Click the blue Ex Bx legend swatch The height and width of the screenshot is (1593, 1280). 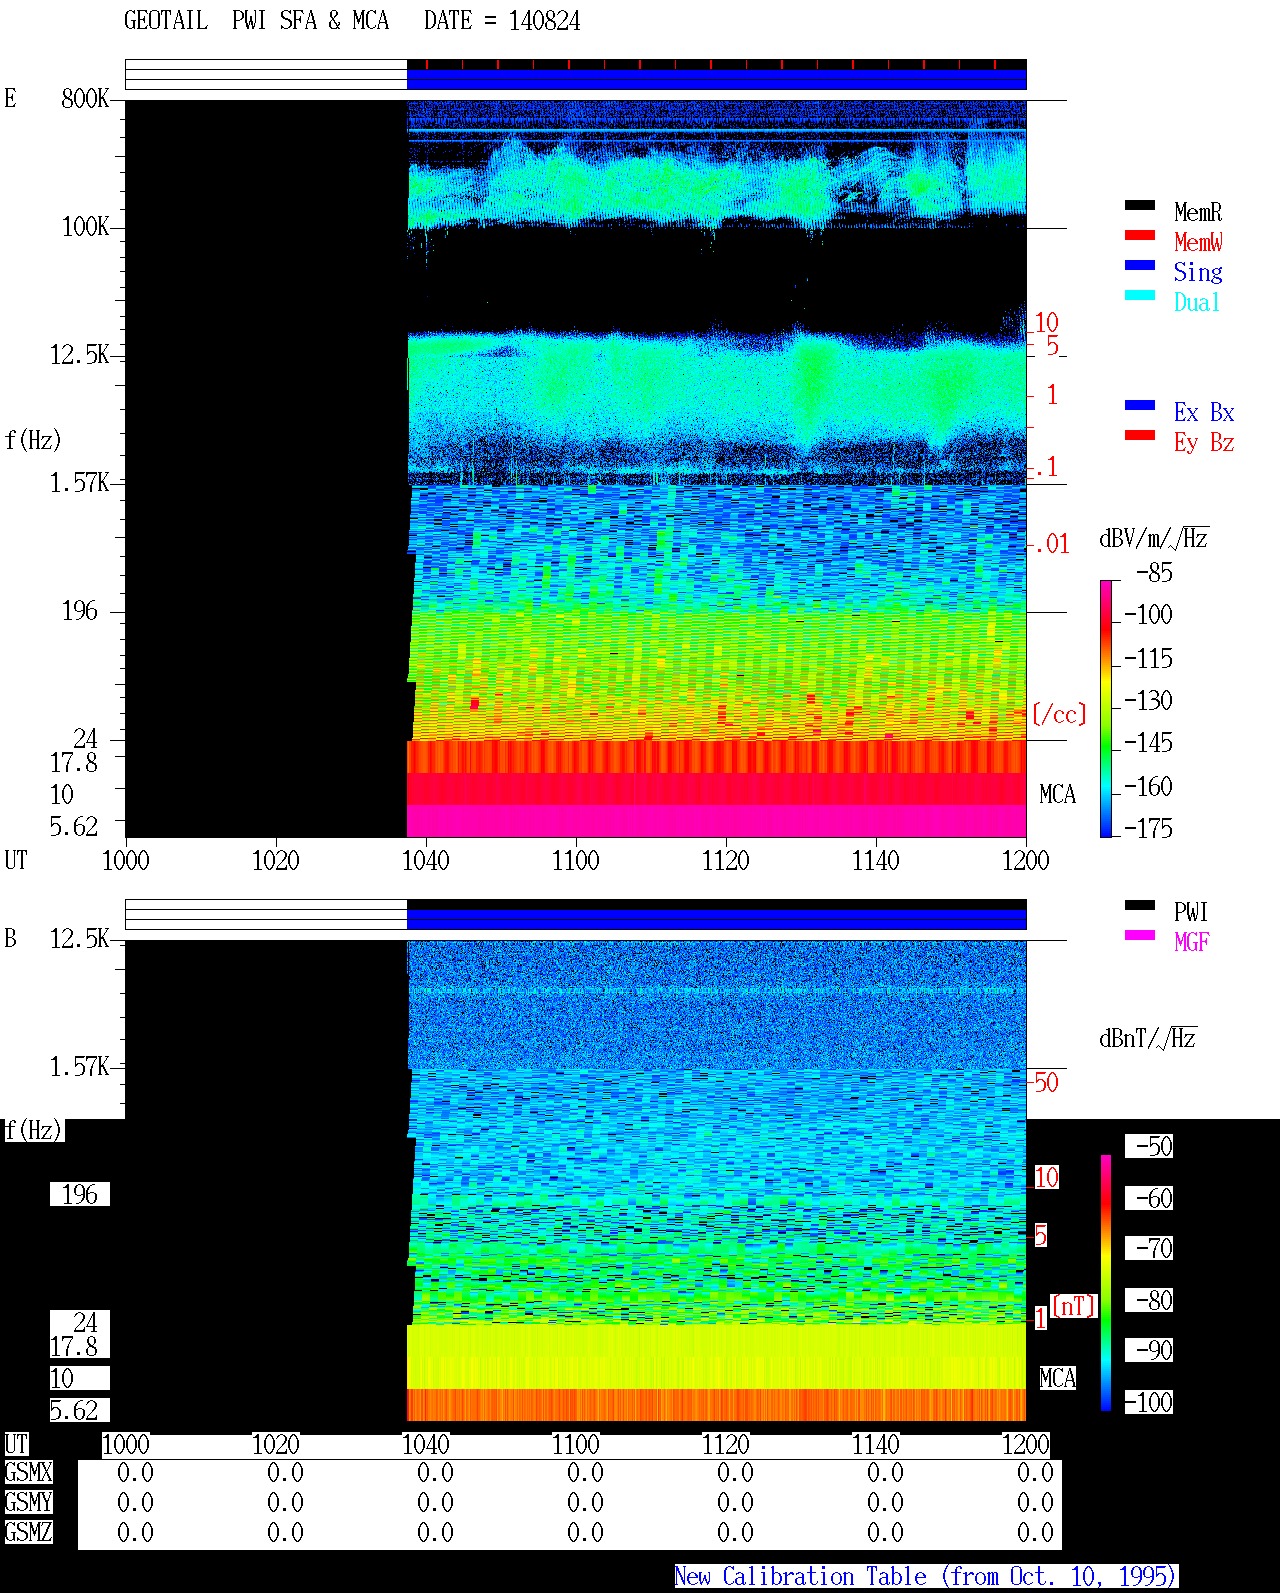(1139, 405)
